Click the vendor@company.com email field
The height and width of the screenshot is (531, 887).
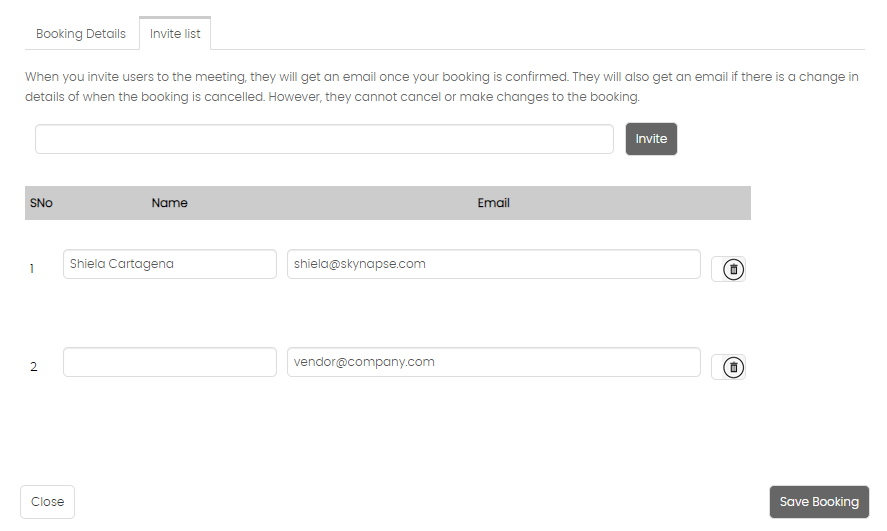(x=494, y=362)
